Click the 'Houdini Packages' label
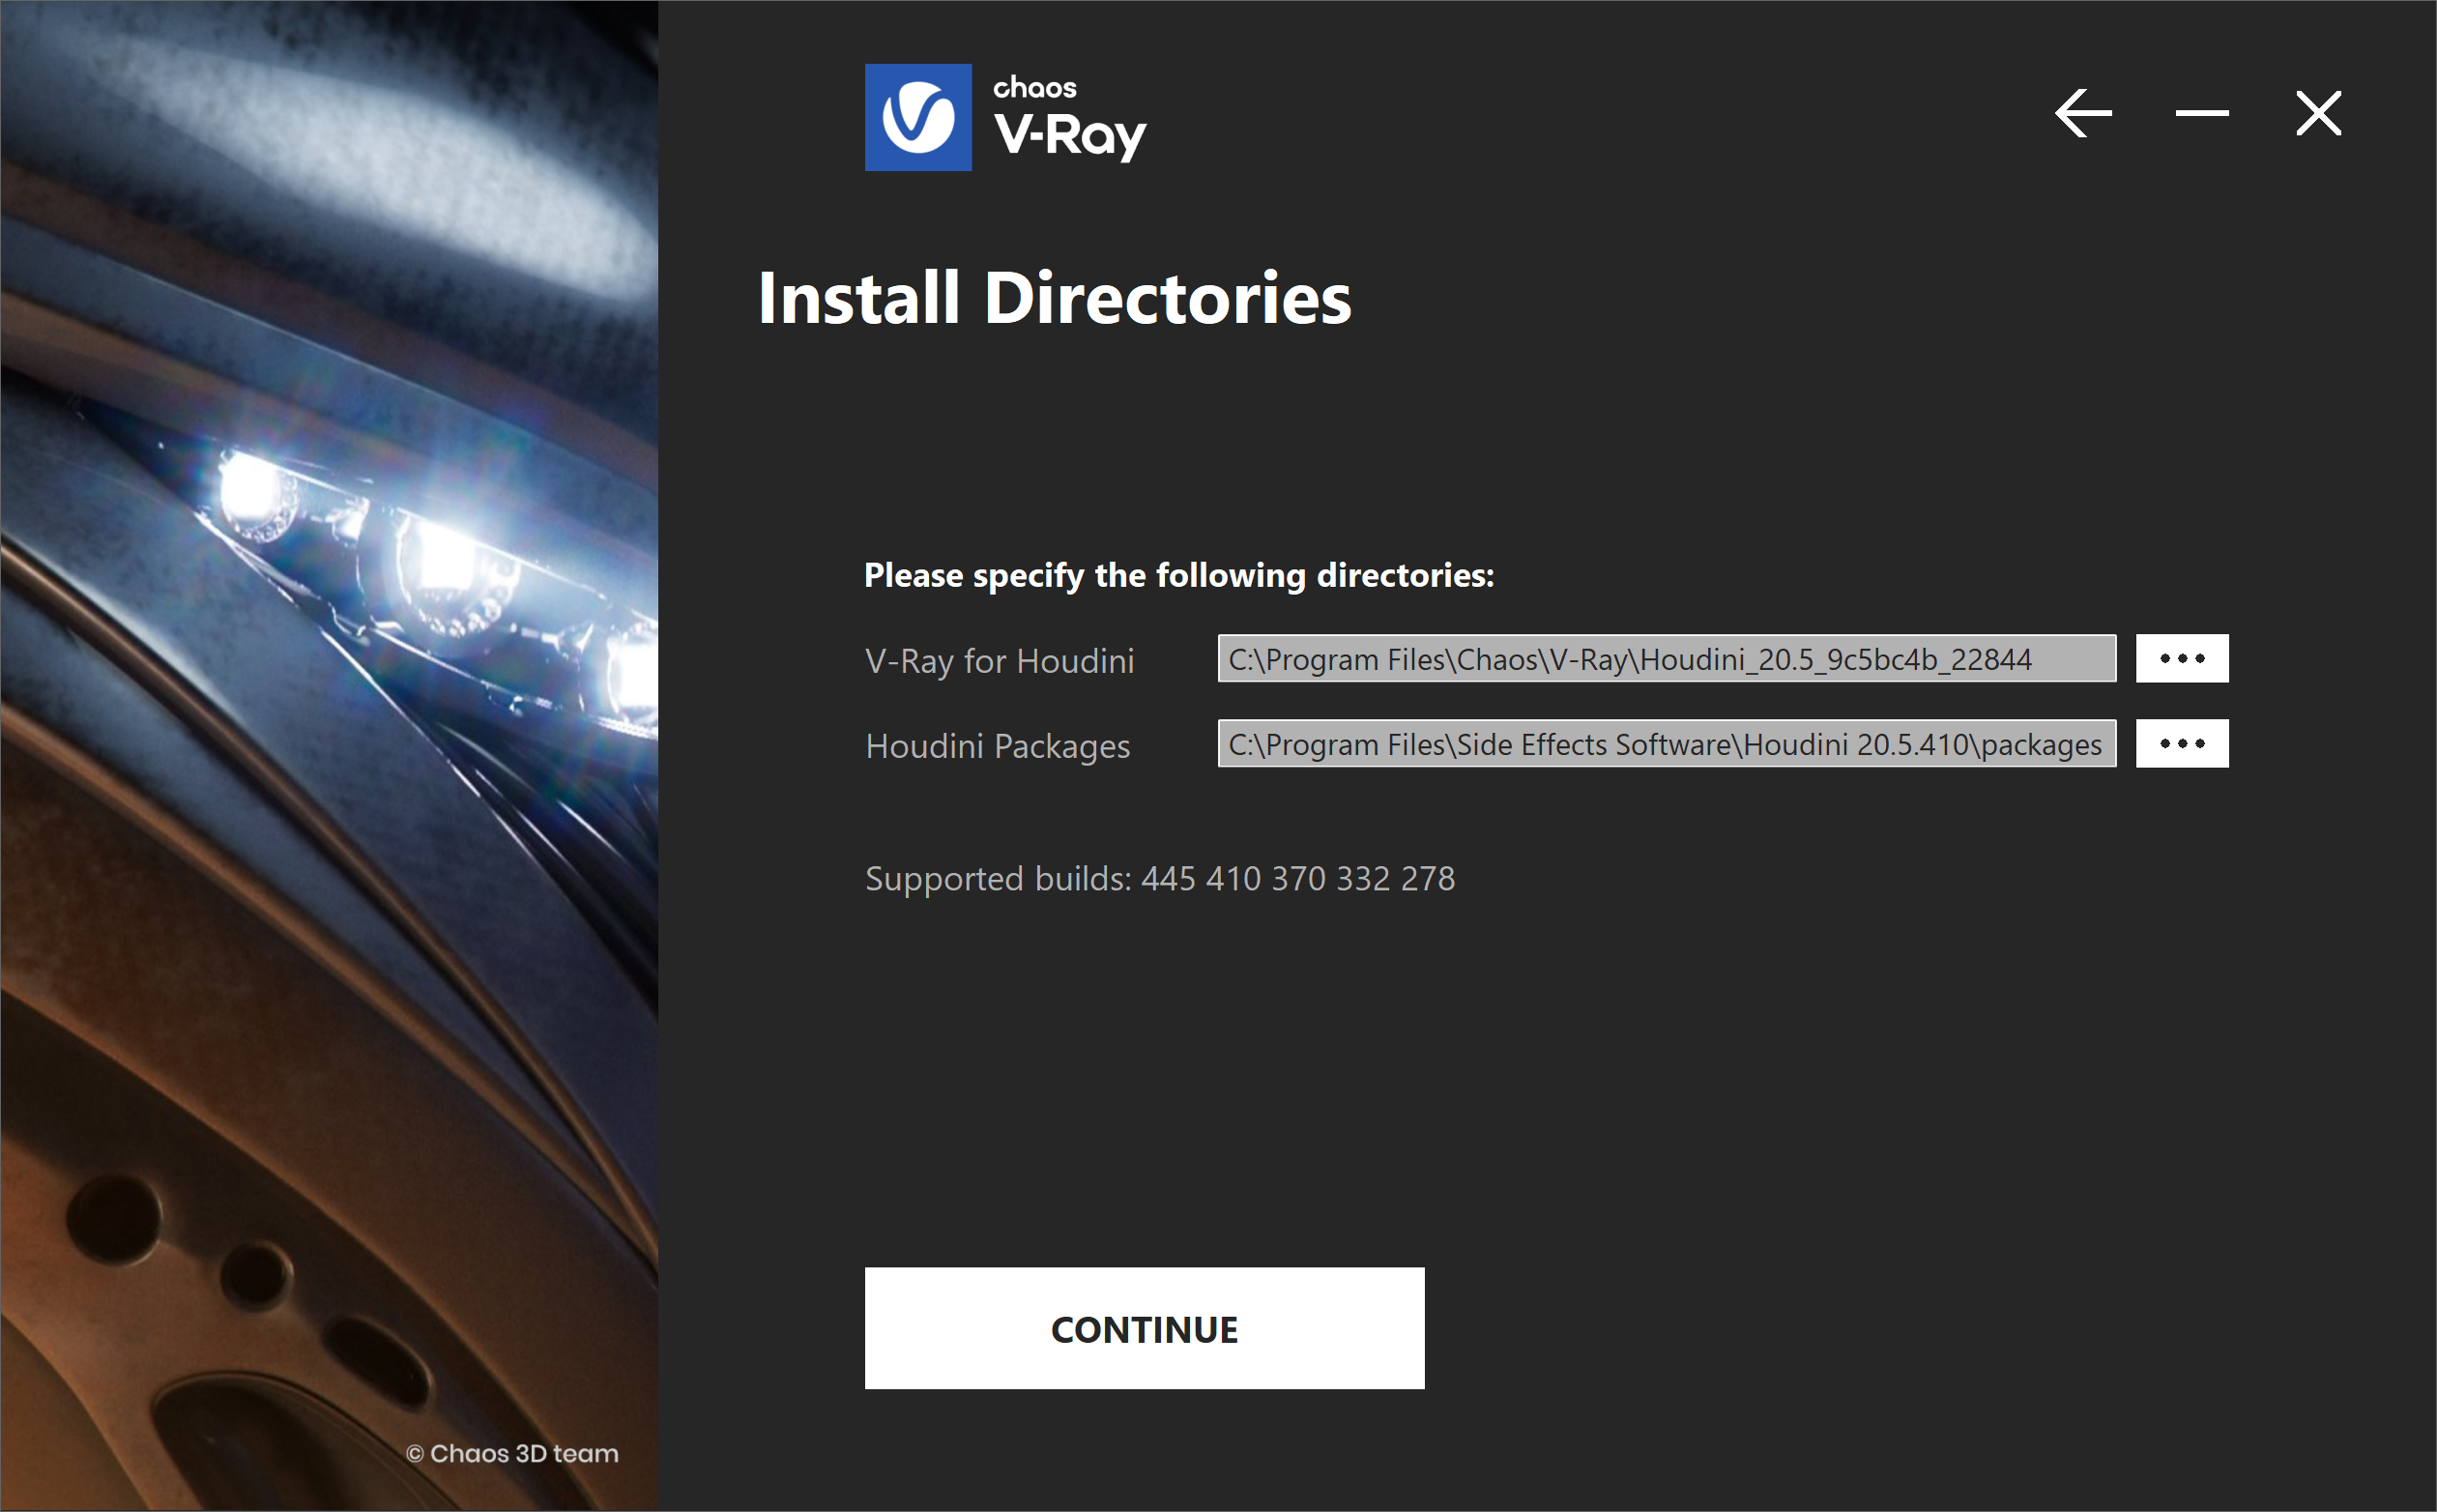 [x=998, y=746]
